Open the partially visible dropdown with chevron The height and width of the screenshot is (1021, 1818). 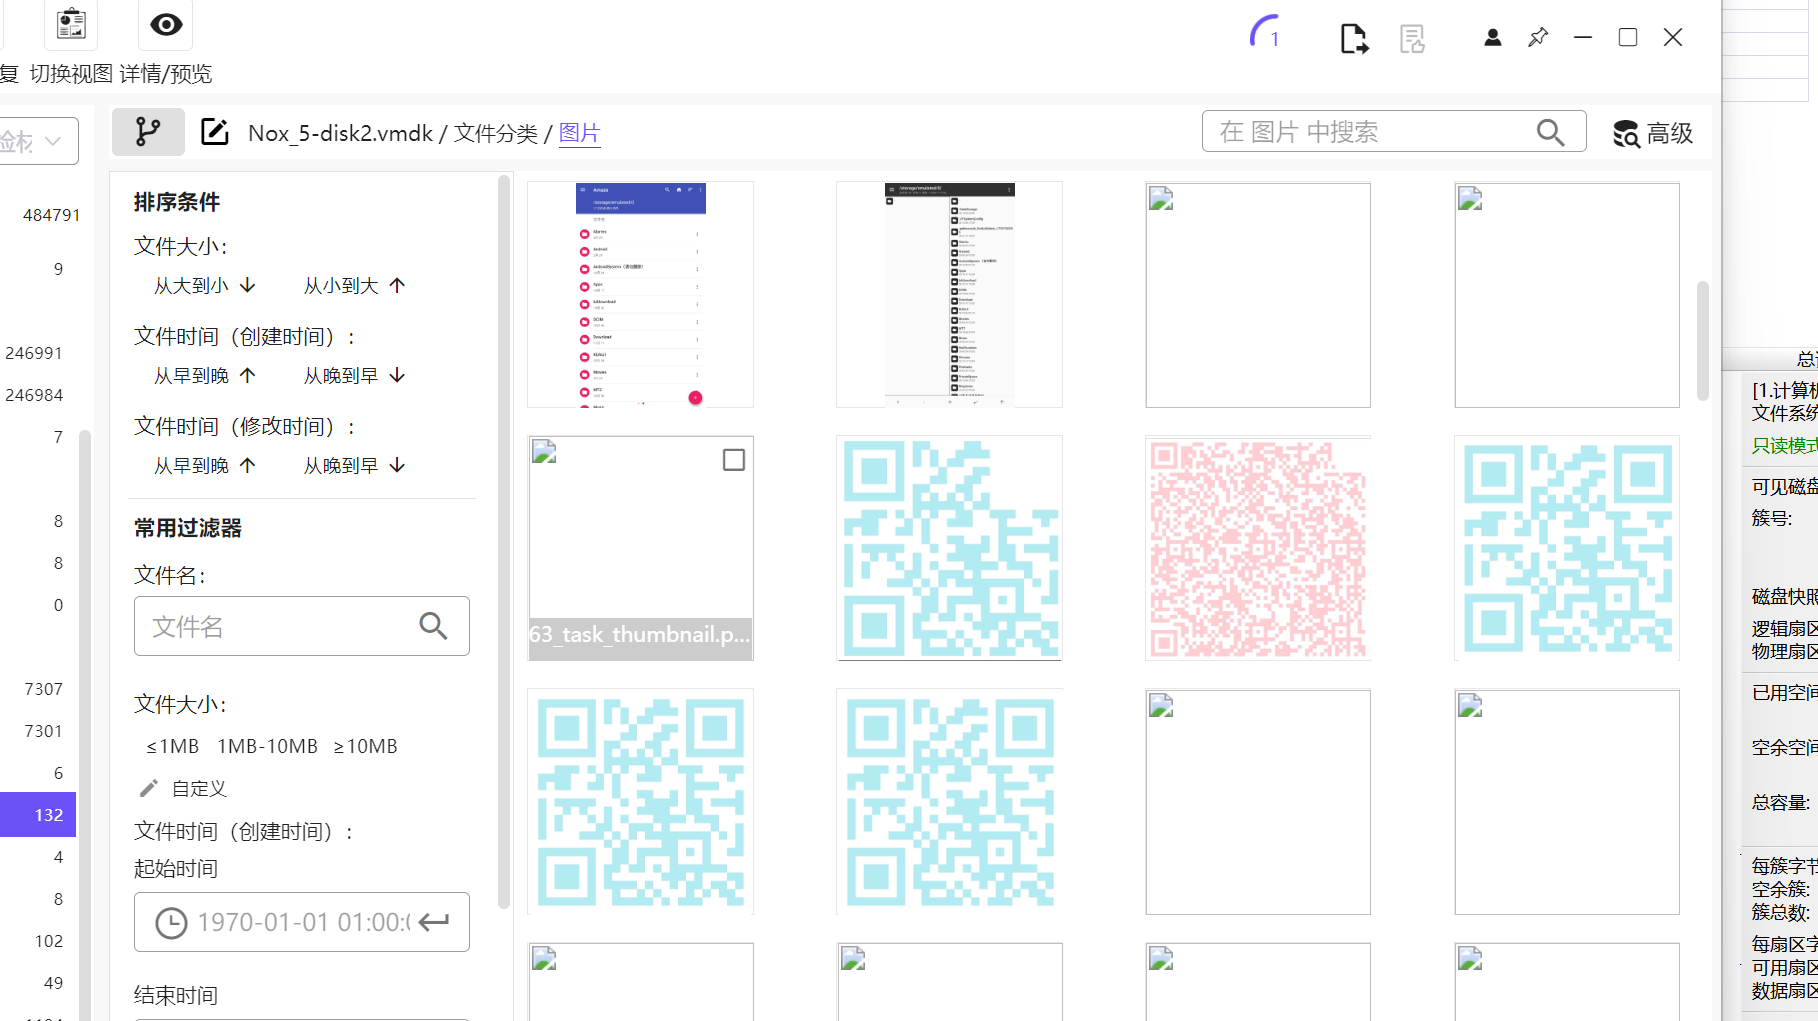tap(38, 141)
